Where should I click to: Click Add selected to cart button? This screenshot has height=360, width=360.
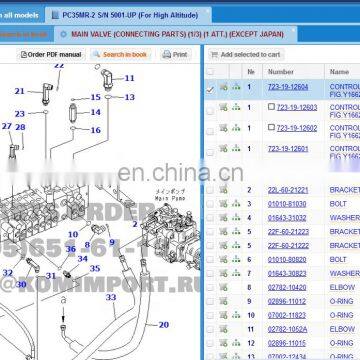(x=246, y=55)
